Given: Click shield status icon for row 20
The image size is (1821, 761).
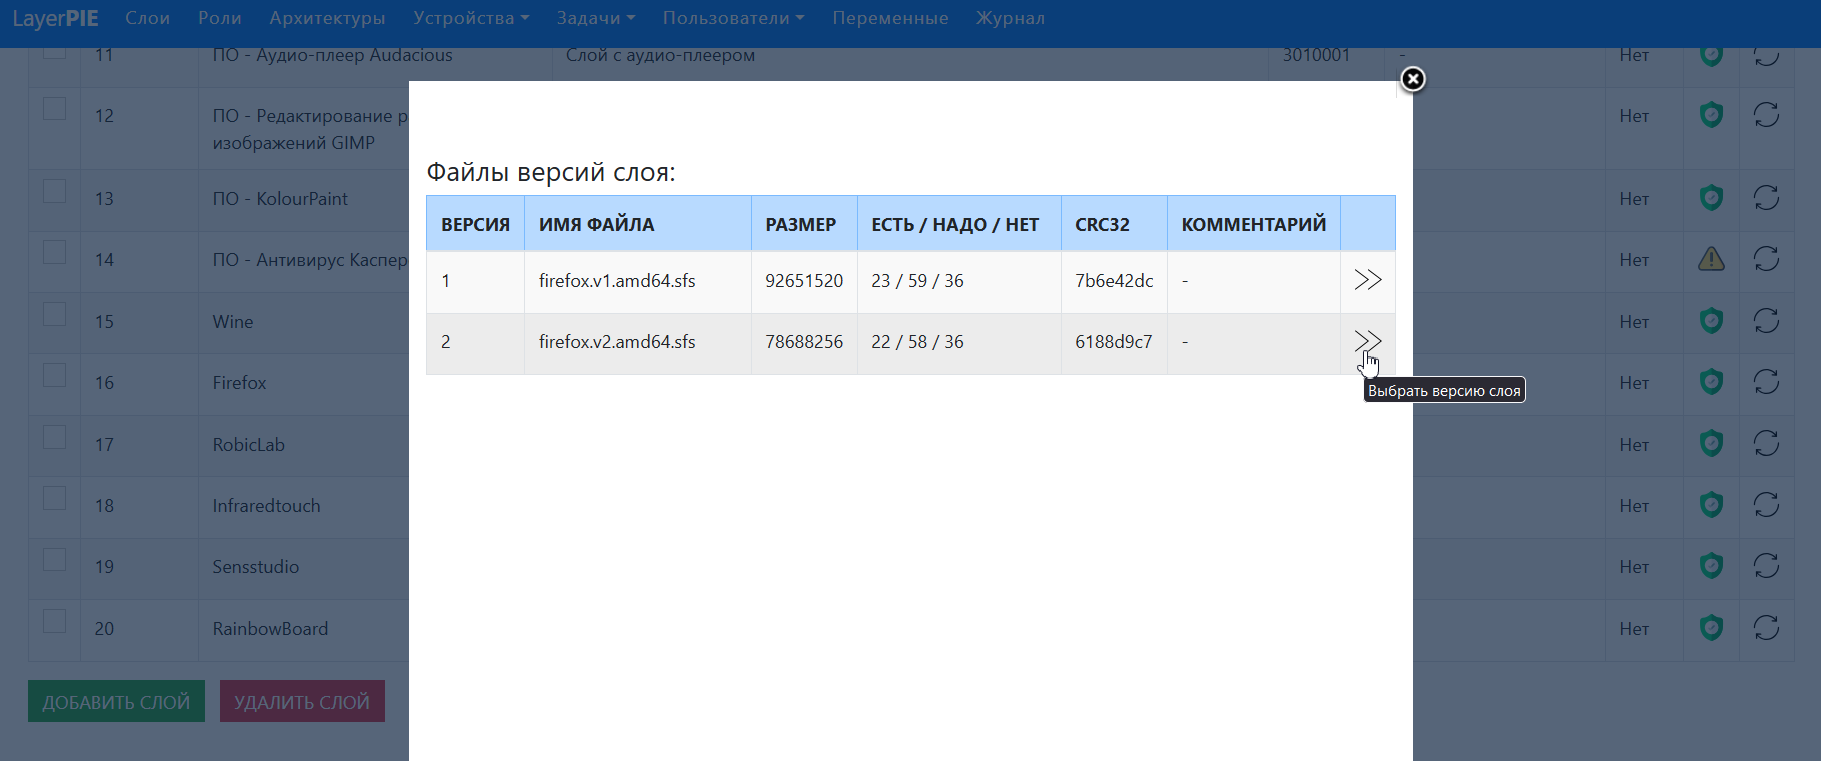Looking at the screenshot, I should 1711,628.
